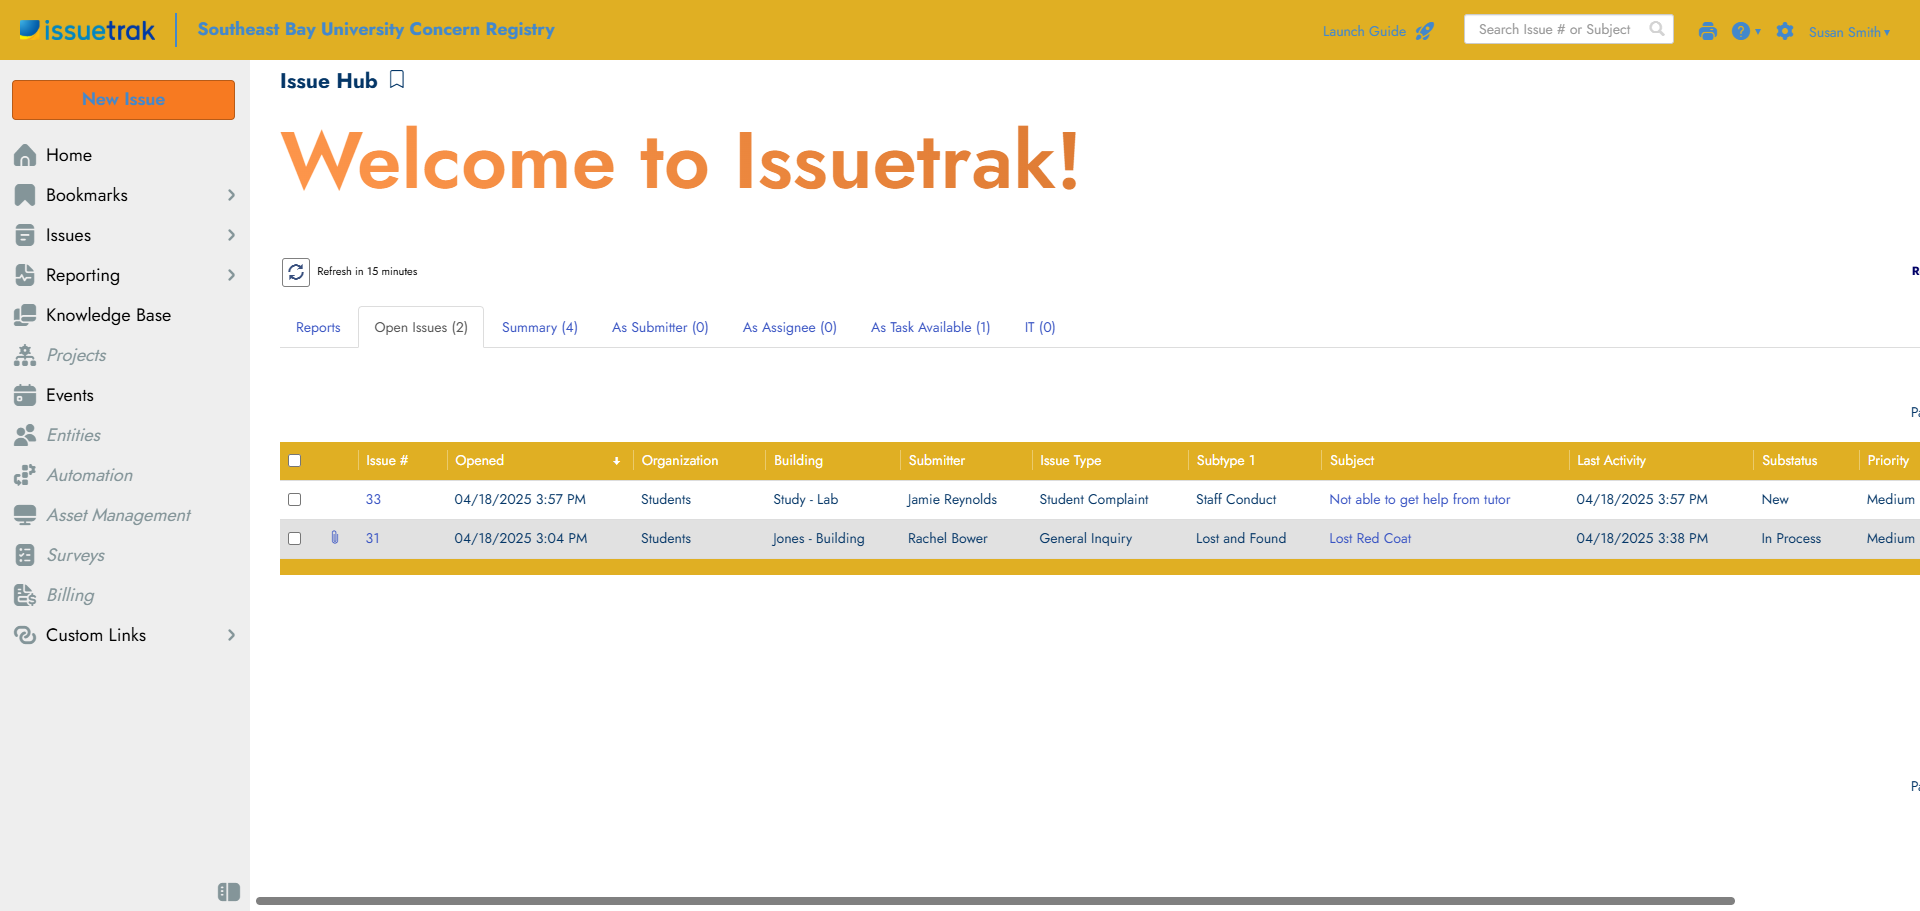Viewport: 1920px width, 911px height.
Task: Click the Billing sidebar icon
Action: point(25,595)
